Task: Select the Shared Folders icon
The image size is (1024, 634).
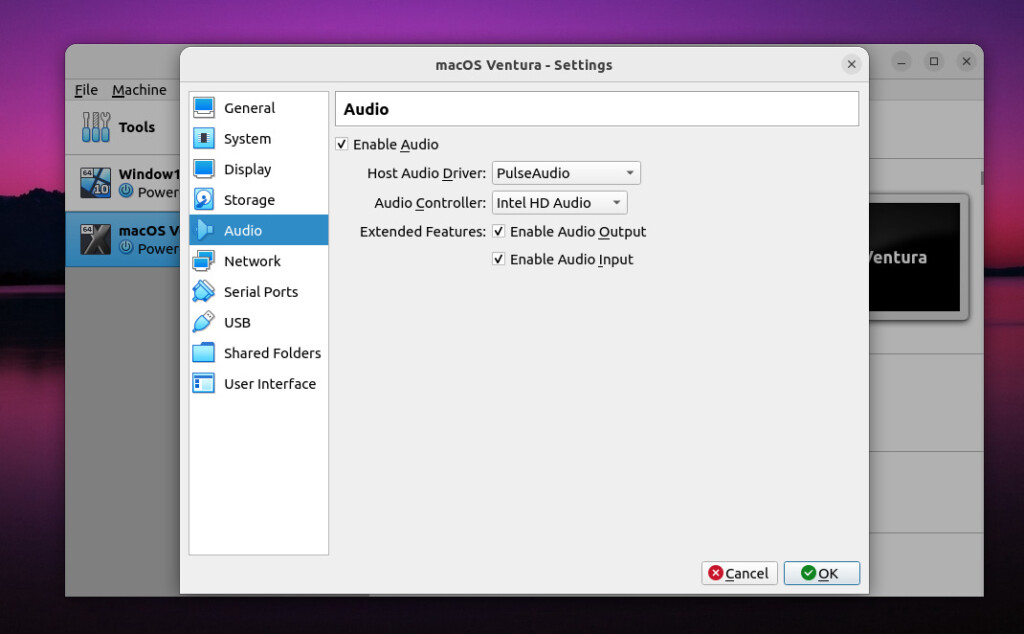Action: click(204, 353)
